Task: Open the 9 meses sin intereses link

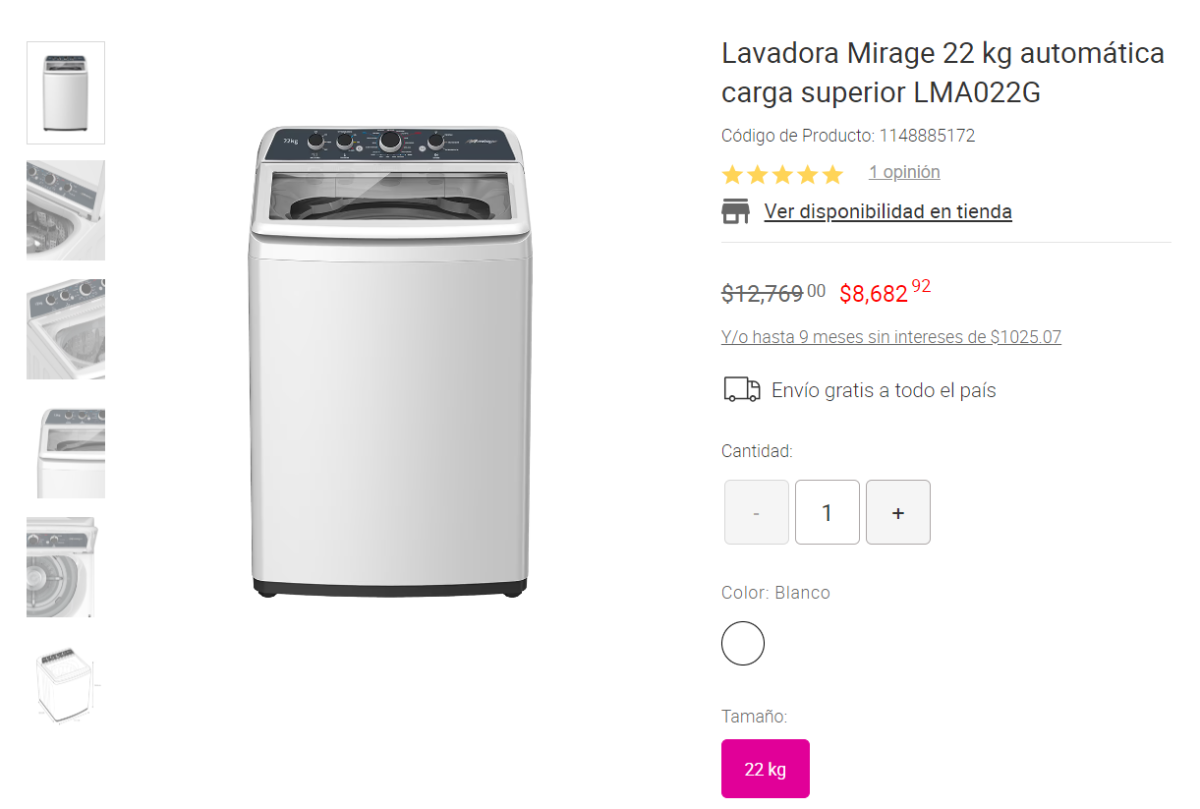Action: click(x=891, y=337)
